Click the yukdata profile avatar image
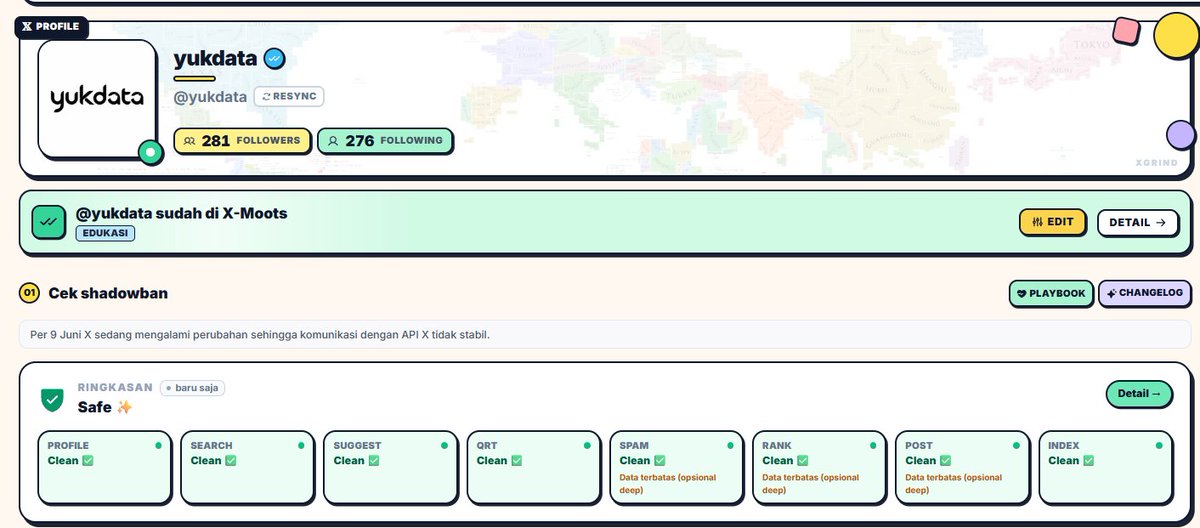The height and width of the screenshot is (528, 1200). (97, 98)
